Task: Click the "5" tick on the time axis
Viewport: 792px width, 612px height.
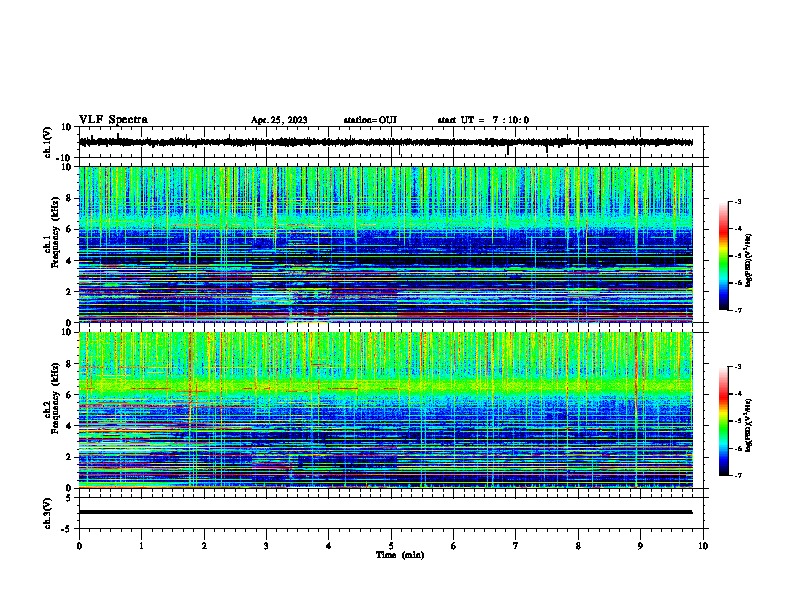Action: [x=391, y=546]
